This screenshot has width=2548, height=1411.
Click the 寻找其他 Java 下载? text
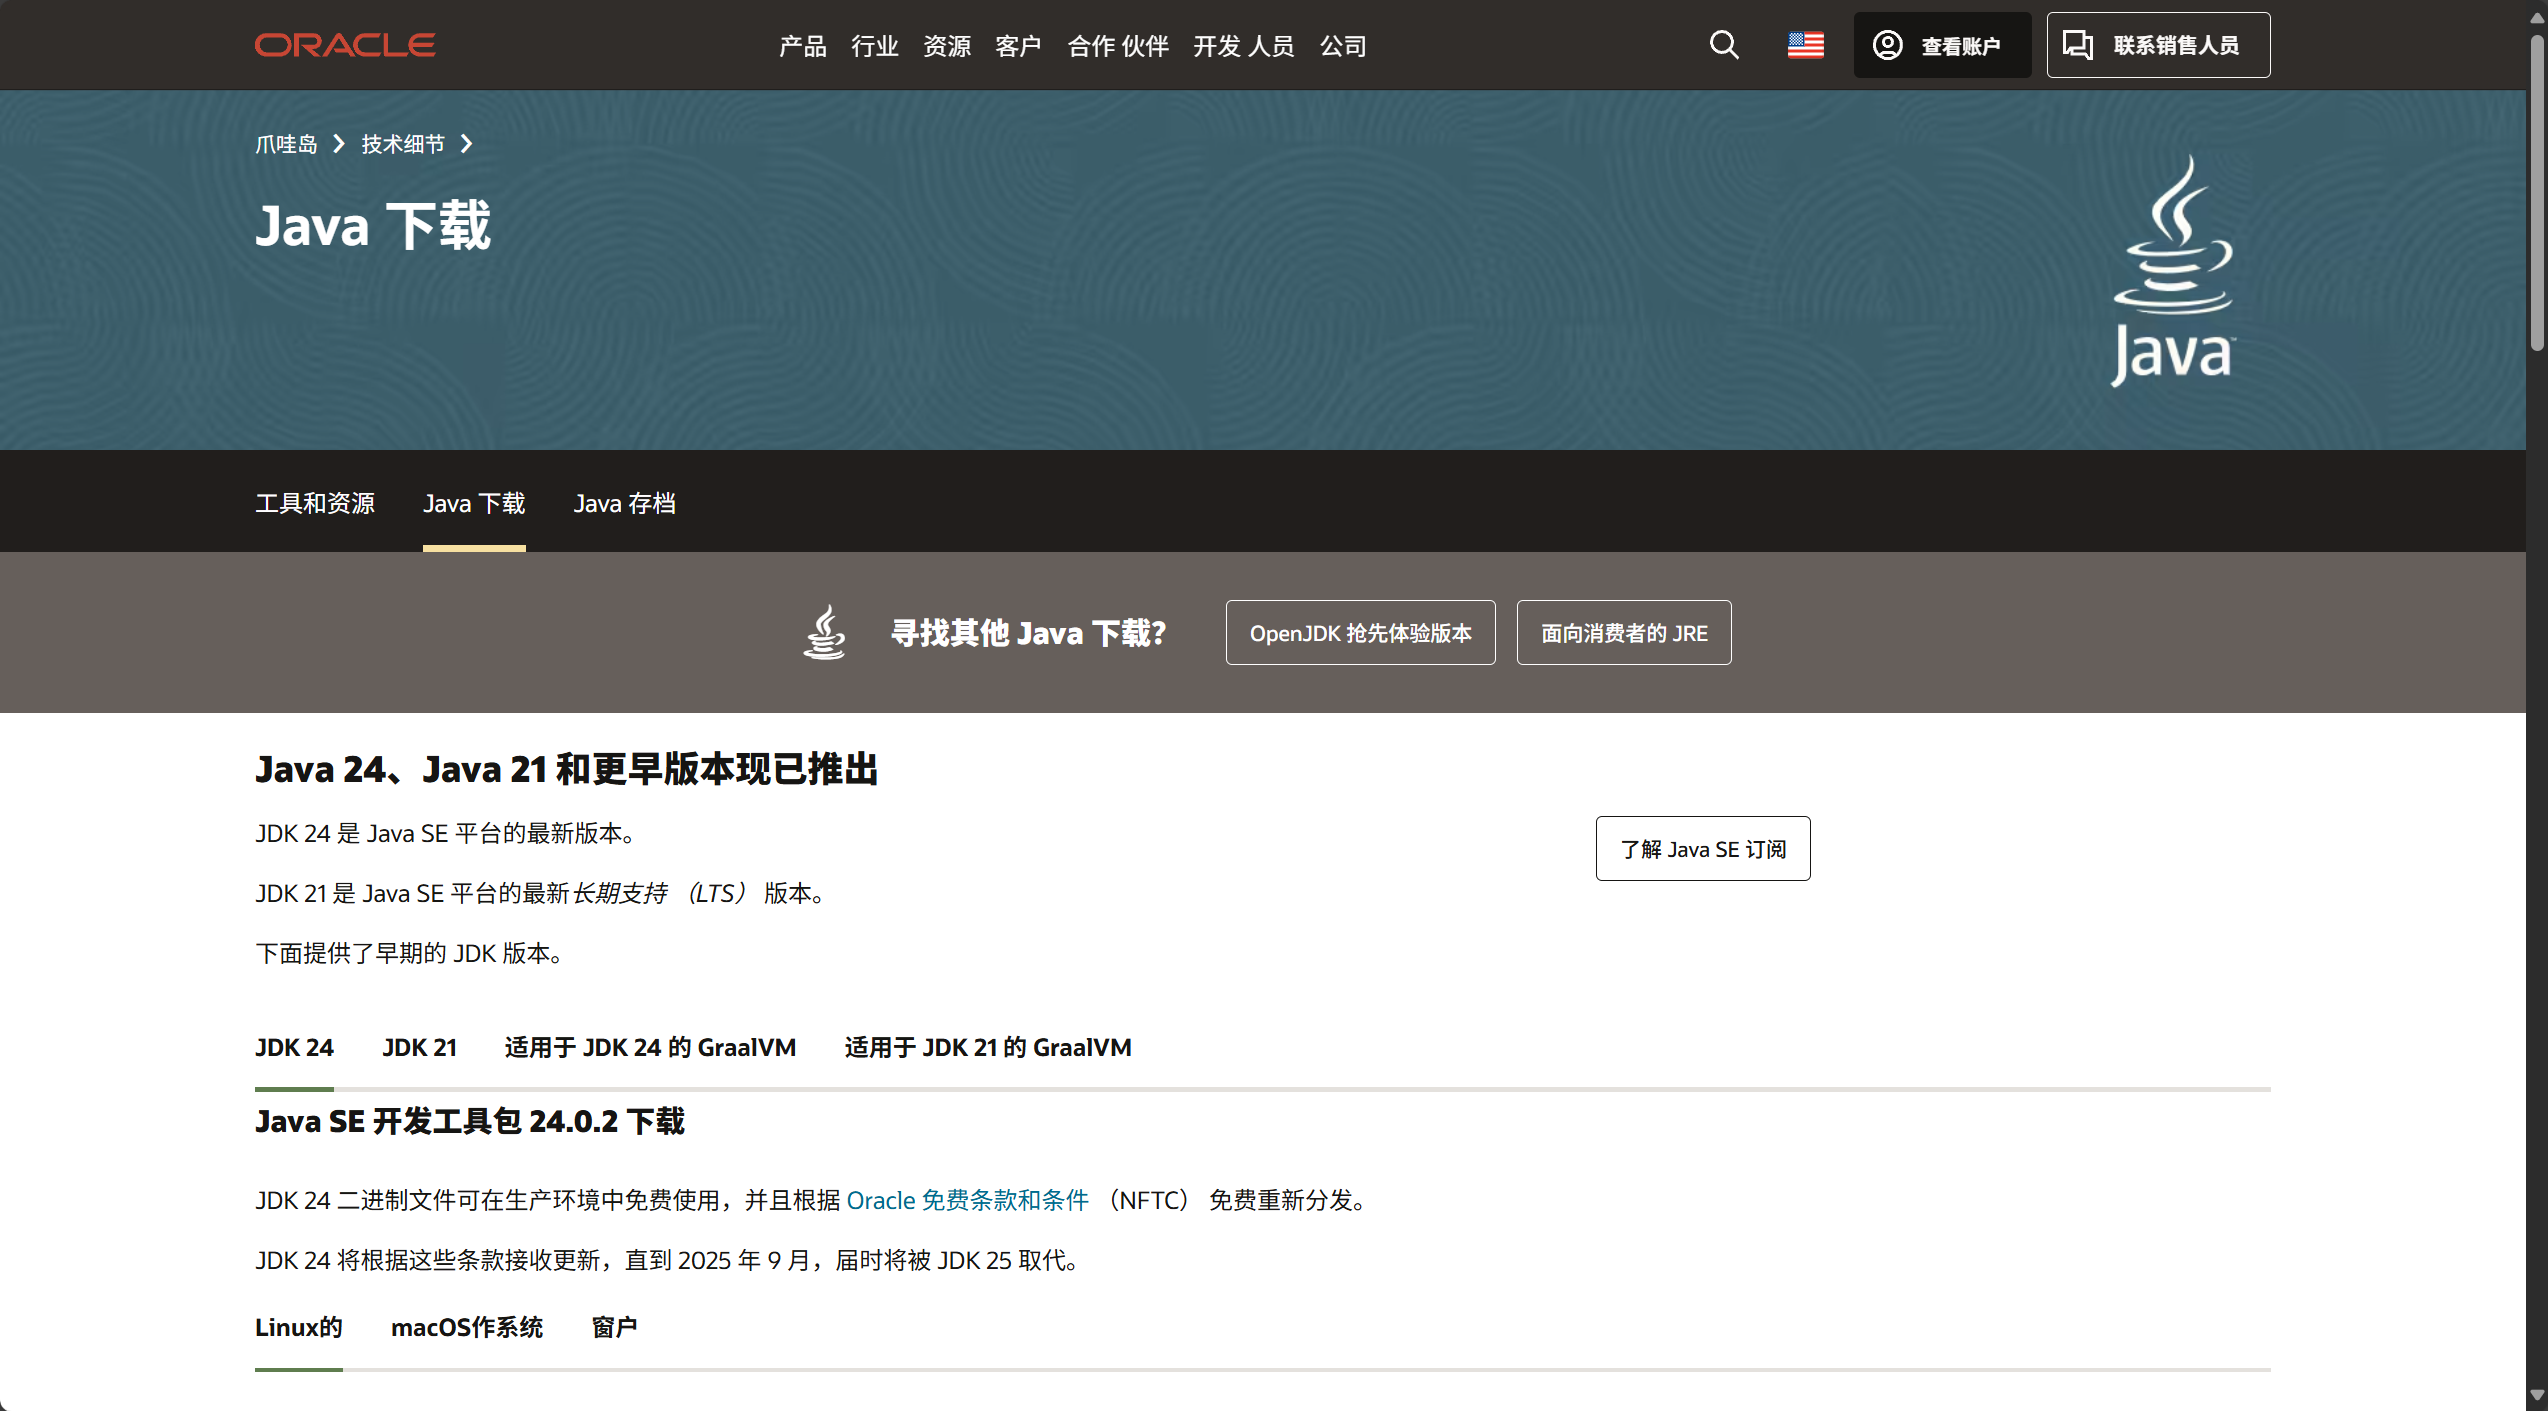click(x=1028, y=633)
